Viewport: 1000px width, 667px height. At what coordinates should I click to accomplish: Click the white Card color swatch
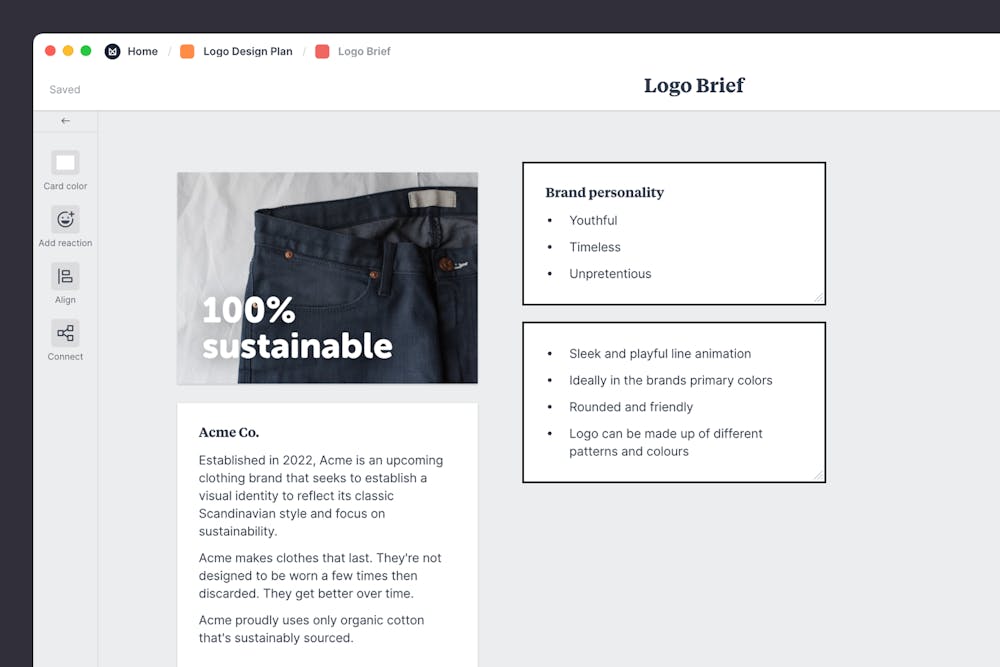[x=64, y=162]
